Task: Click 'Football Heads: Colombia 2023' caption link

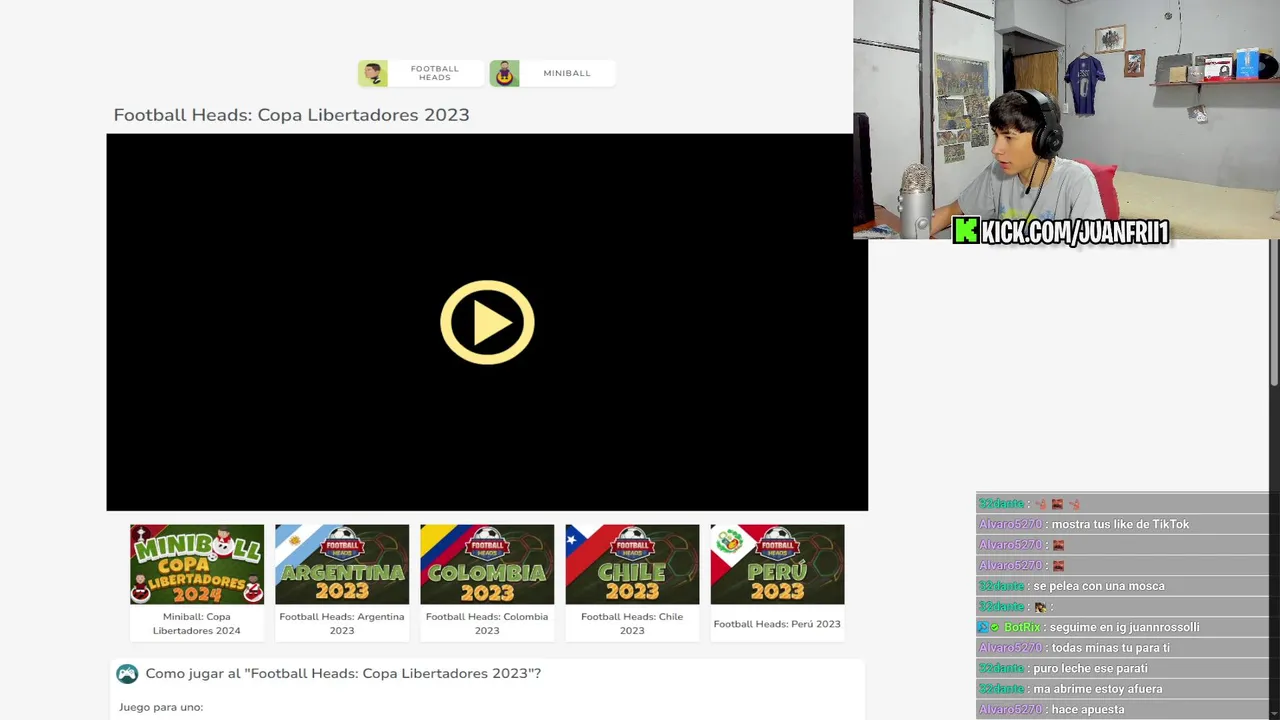Action: tap(487, 623)
